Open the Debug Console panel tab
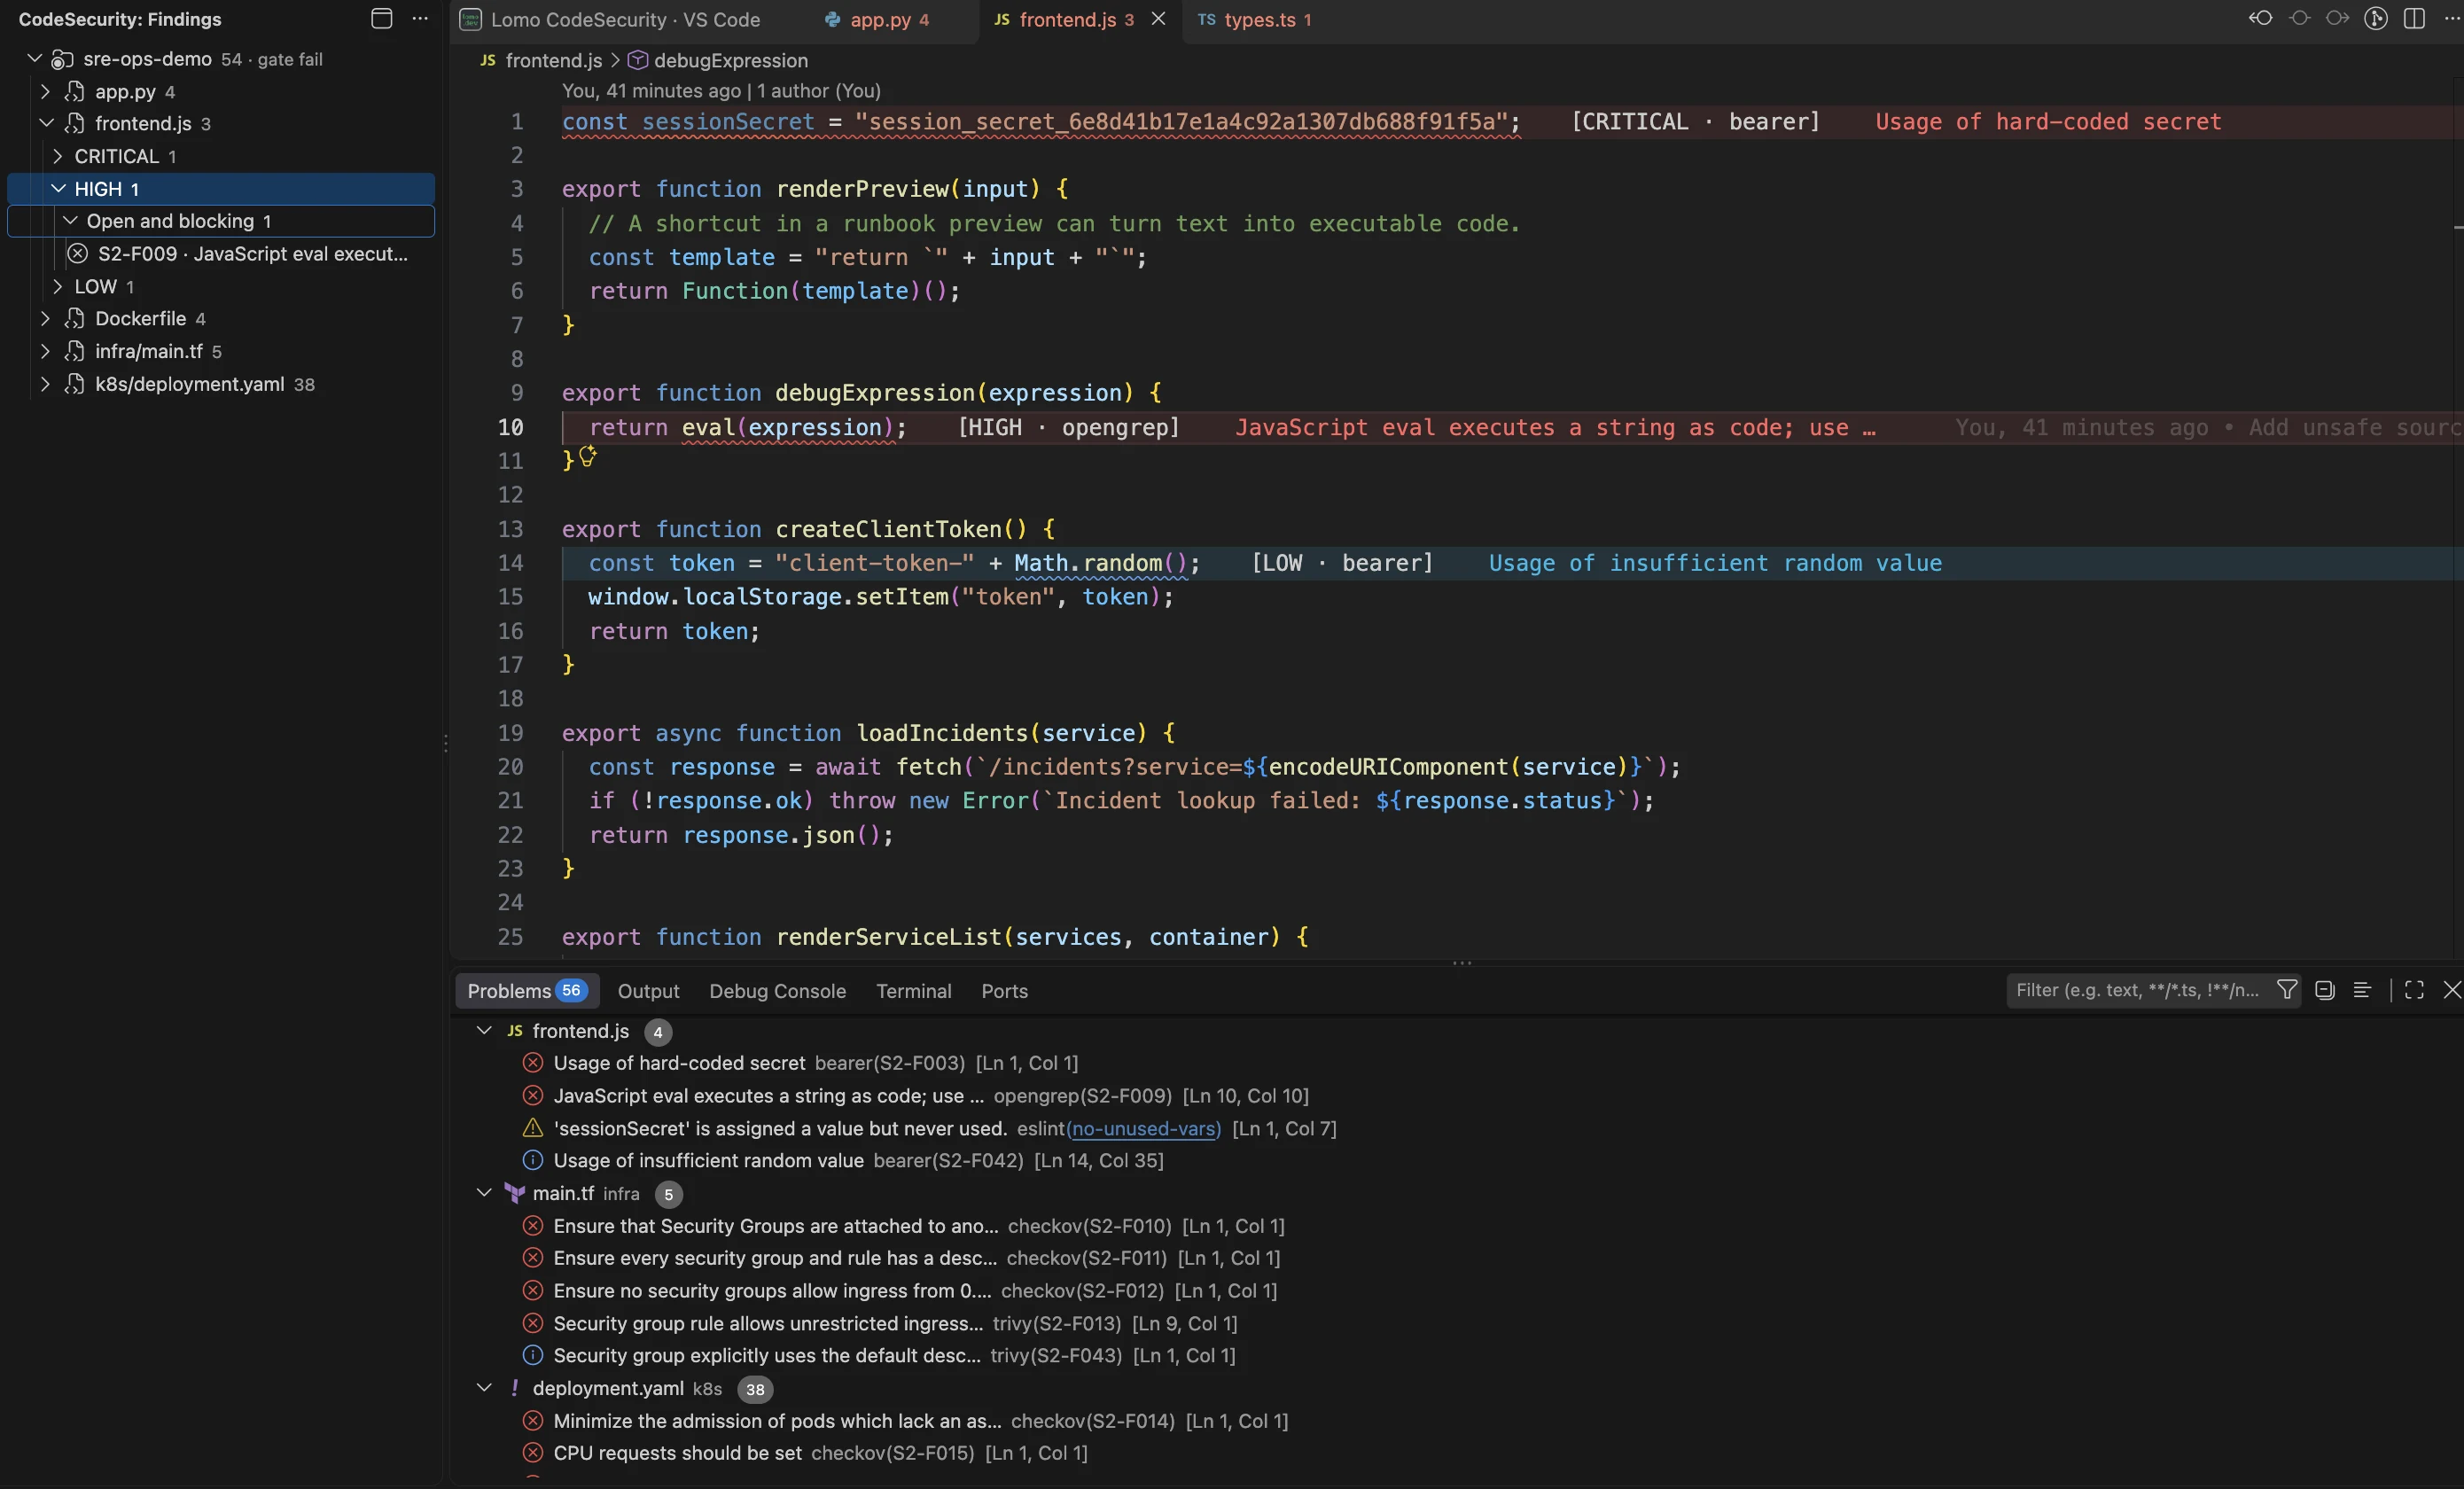 tap(777, 990)
